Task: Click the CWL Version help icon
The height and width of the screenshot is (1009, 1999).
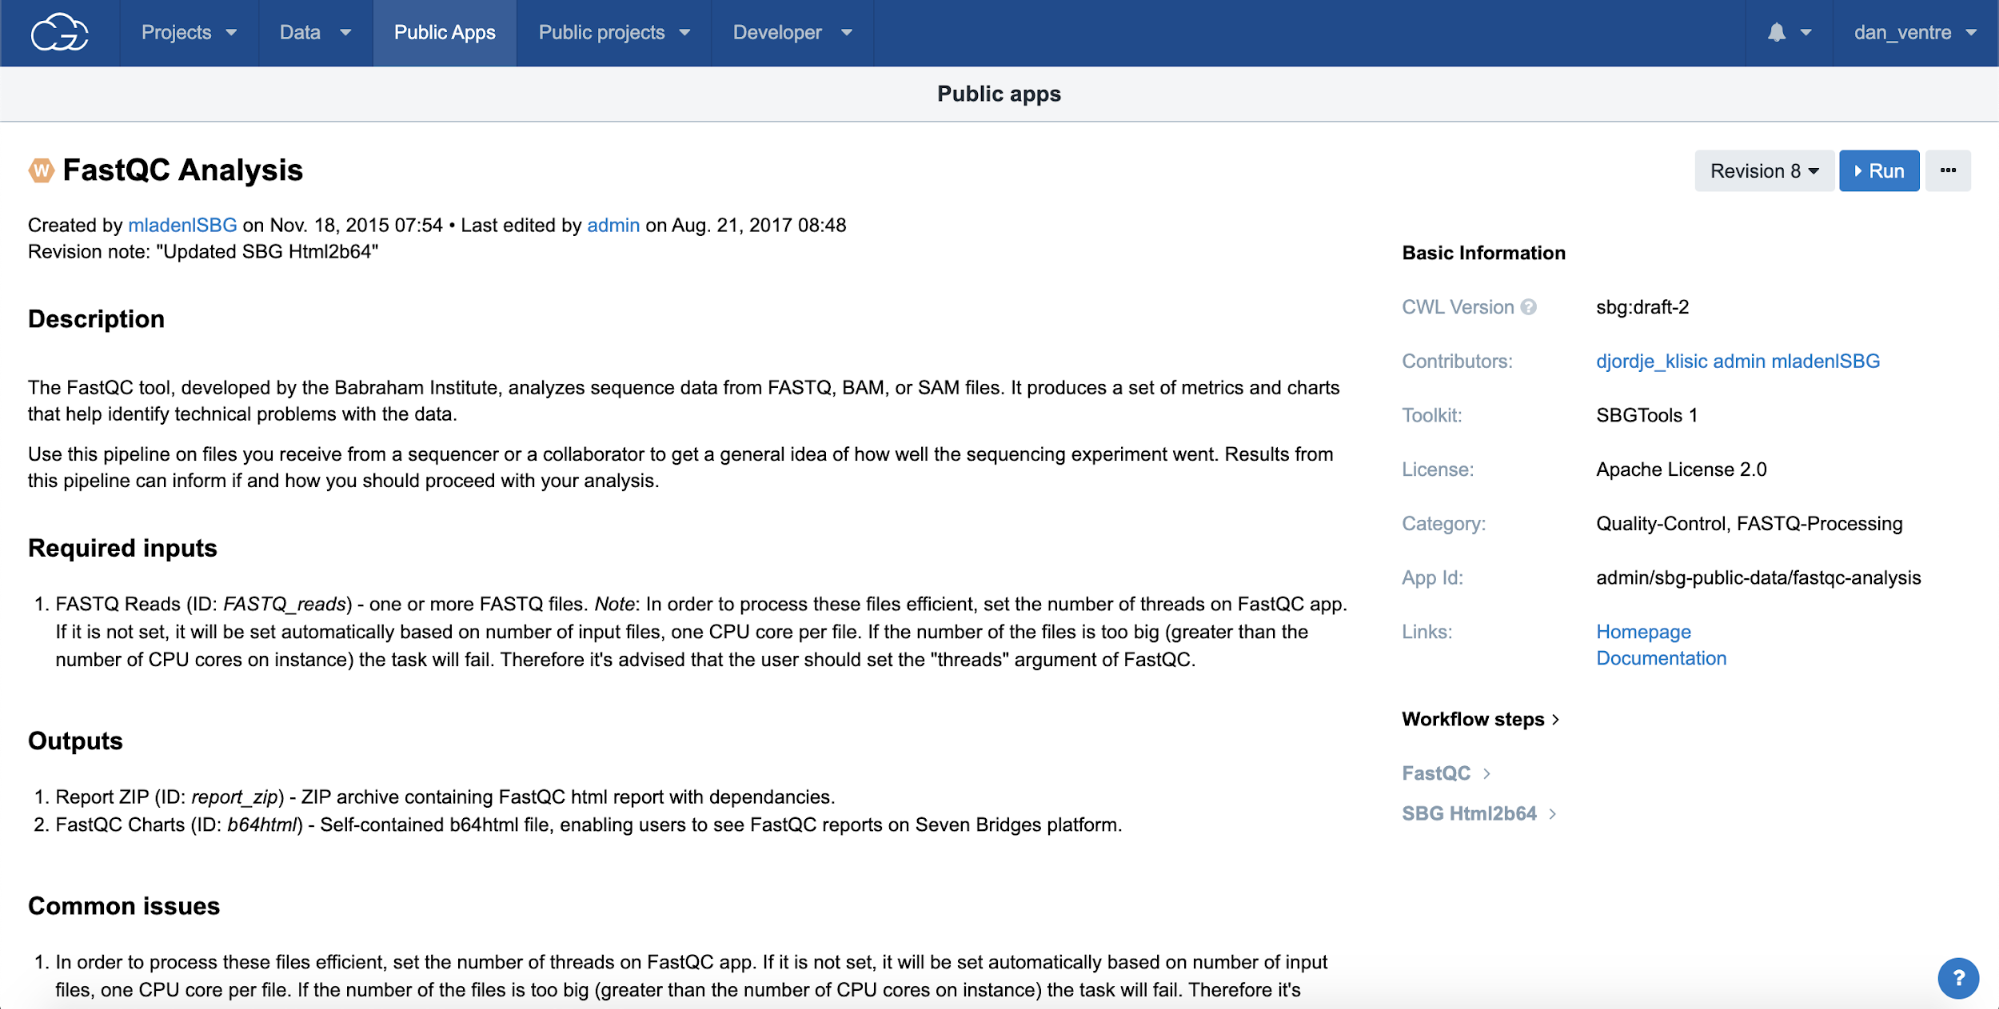Action: coord(1528,307)
